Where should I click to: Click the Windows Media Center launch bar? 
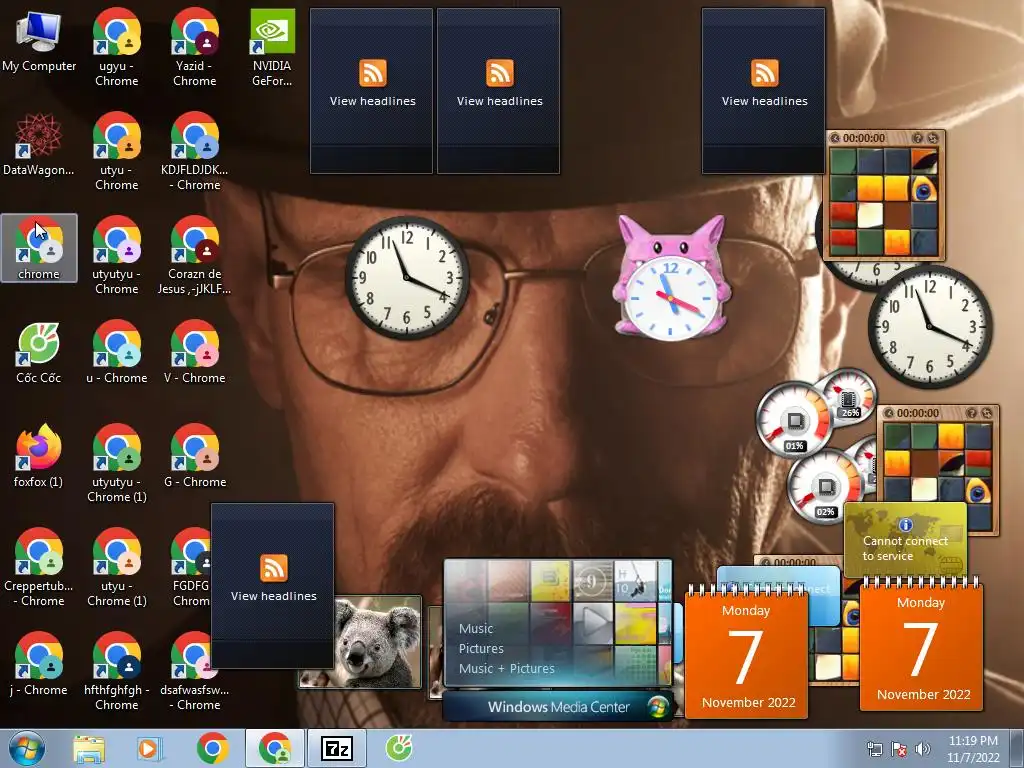coord(558,707)
